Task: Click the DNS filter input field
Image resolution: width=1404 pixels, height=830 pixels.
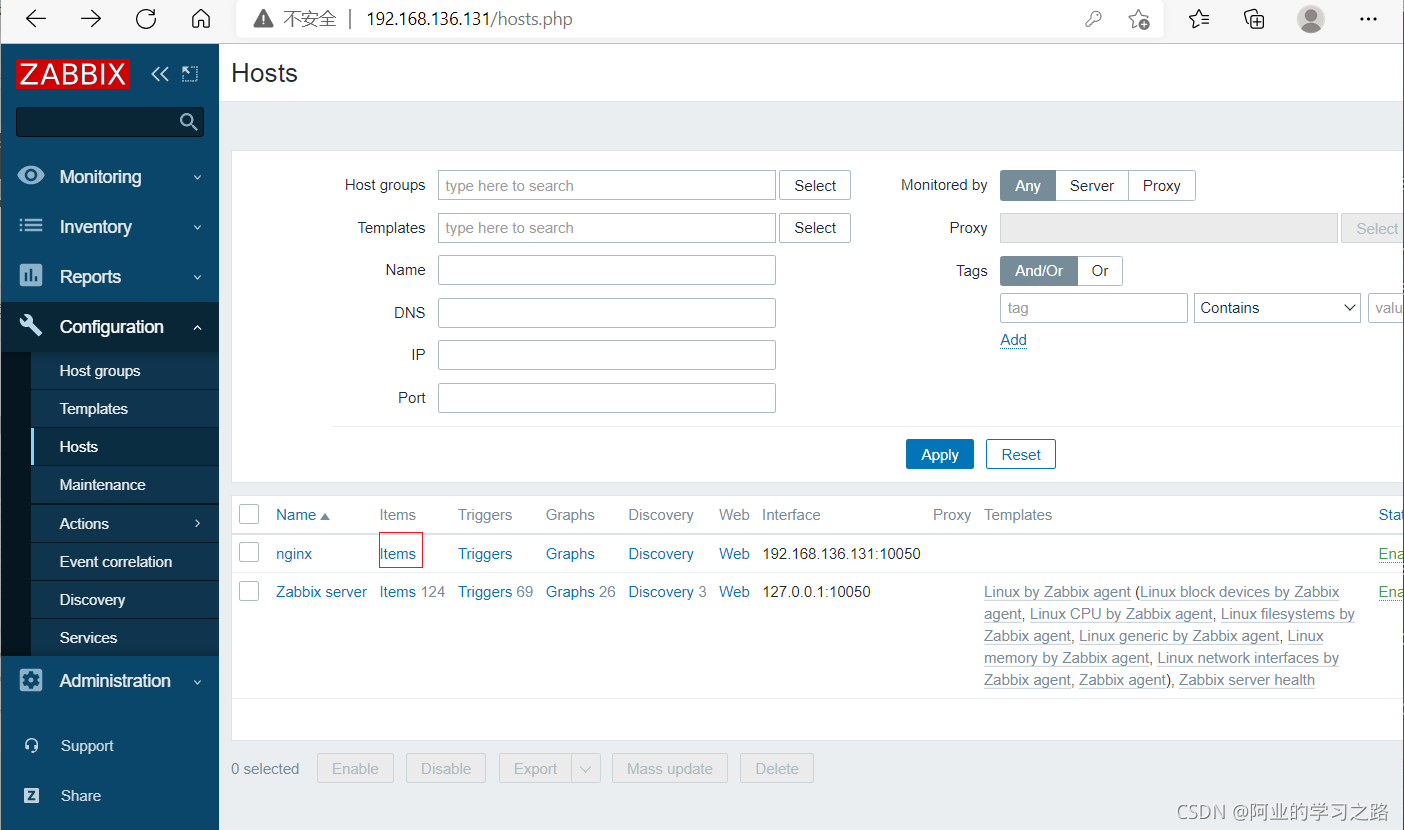Action: coord(607,313)
